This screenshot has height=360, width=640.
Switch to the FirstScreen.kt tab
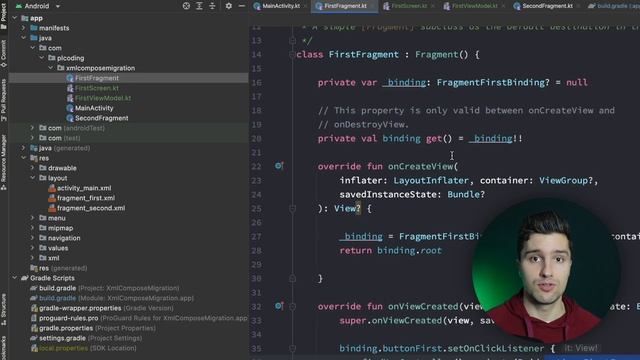coord(409,6)
